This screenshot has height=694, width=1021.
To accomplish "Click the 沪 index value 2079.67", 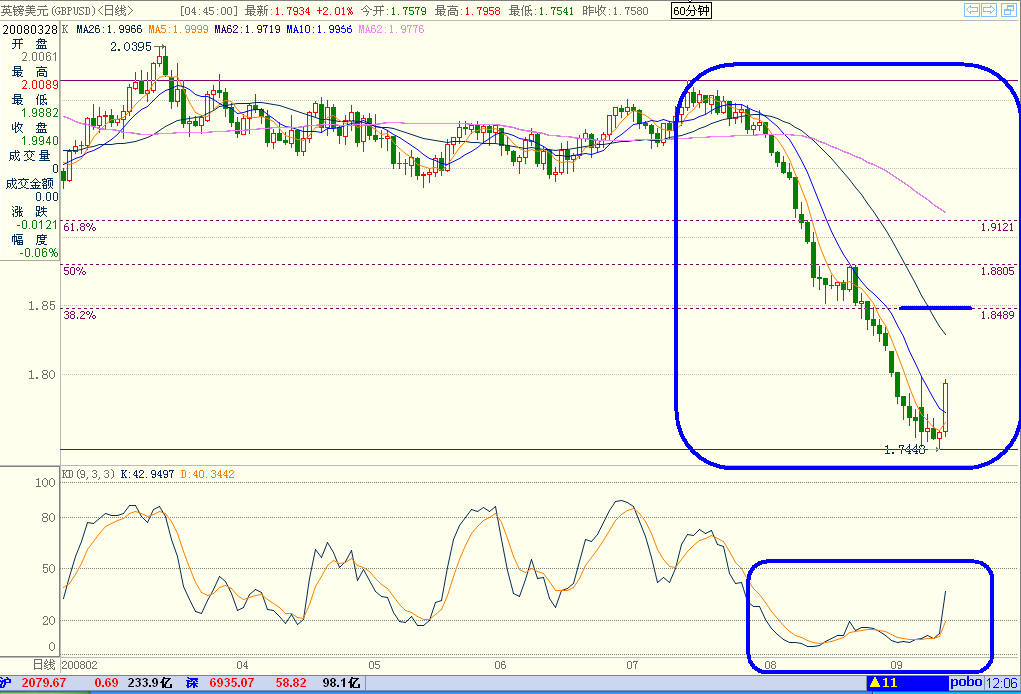I will pos(44,682).
